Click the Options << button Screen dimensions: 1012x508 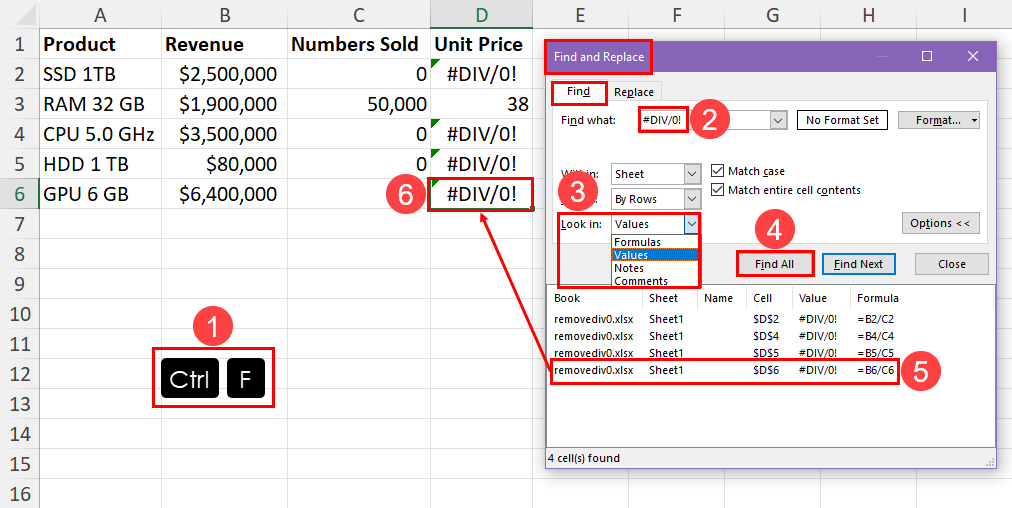tap(940, 223)
